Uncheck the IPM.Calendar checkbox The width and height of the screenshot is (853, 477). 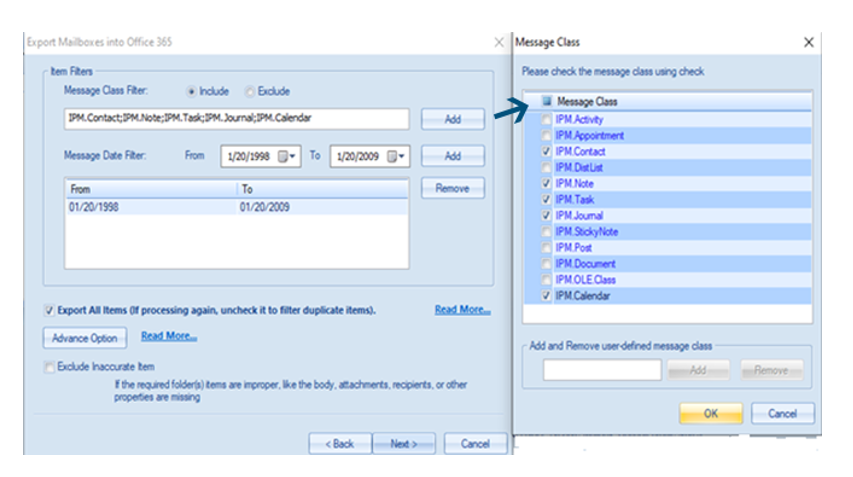pyautogui.click(x=546, y=296)
